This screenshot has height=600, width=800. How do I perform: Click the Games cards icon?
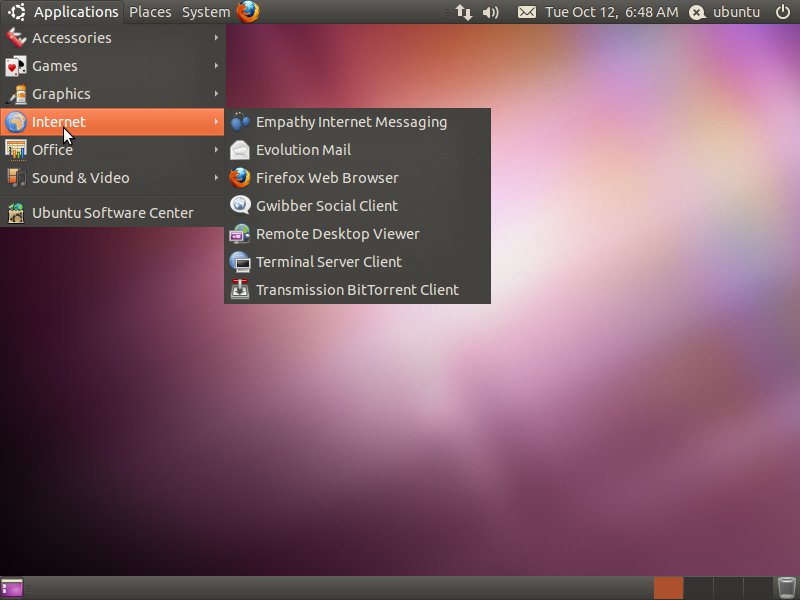16,66
